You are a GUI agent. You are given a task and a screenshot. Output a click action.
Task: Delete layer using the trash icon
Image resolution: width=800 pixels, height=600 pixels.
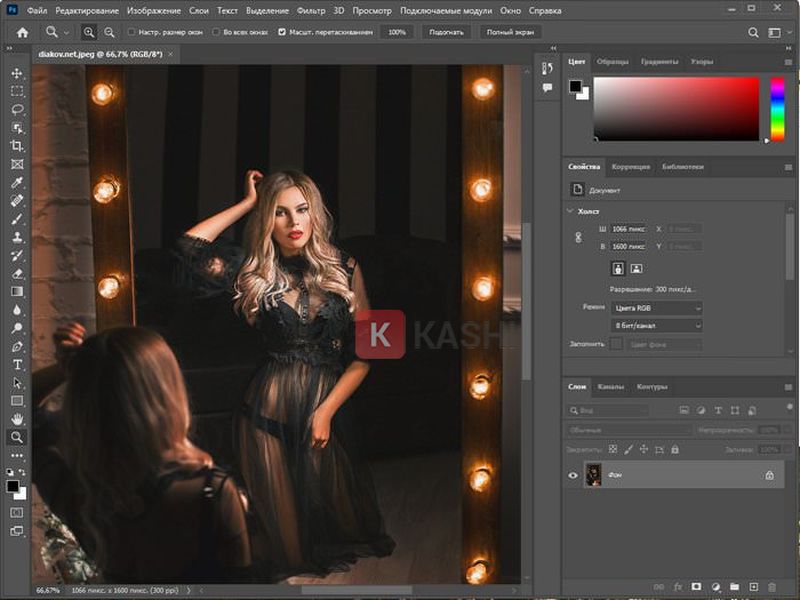(771, 588)
